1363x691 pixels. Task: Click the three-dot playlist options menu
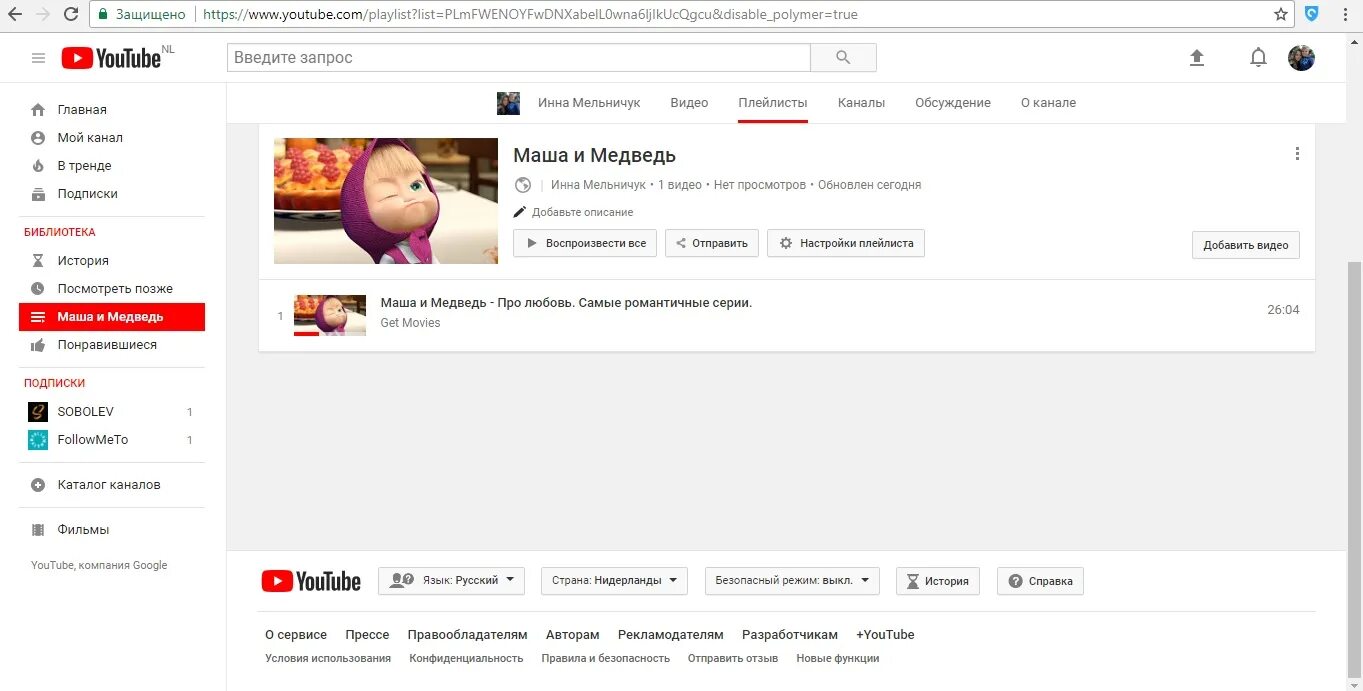click(x=1297, y=154)
